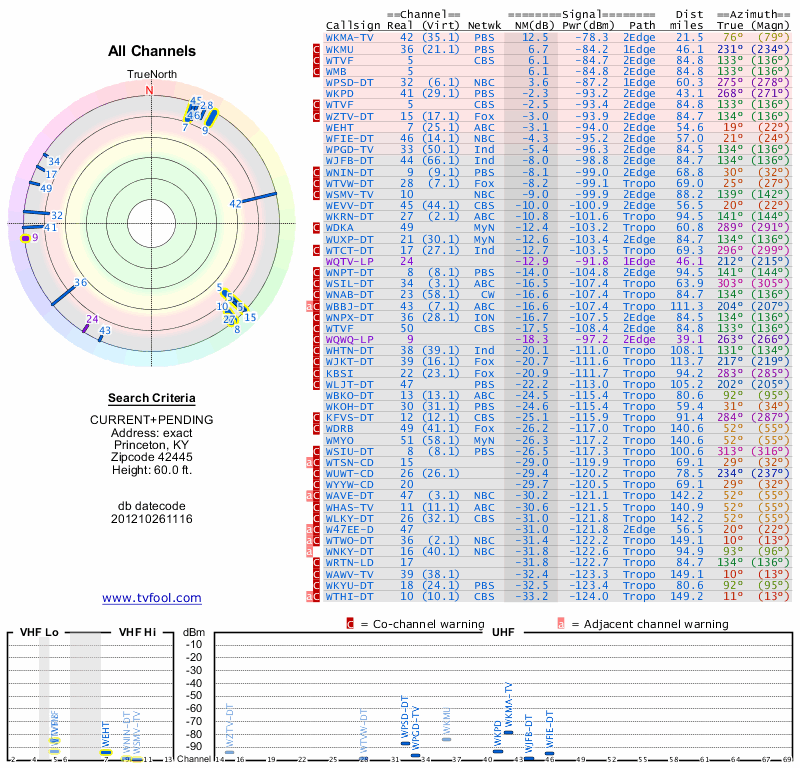The image size is (800, 768).
Task: Click co-channel warning icon beside WDKA
Action: tap(317, 228)
